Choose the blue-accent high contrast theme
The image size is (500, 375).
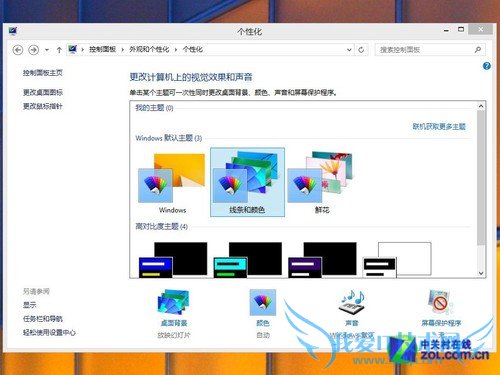(173, 260)
